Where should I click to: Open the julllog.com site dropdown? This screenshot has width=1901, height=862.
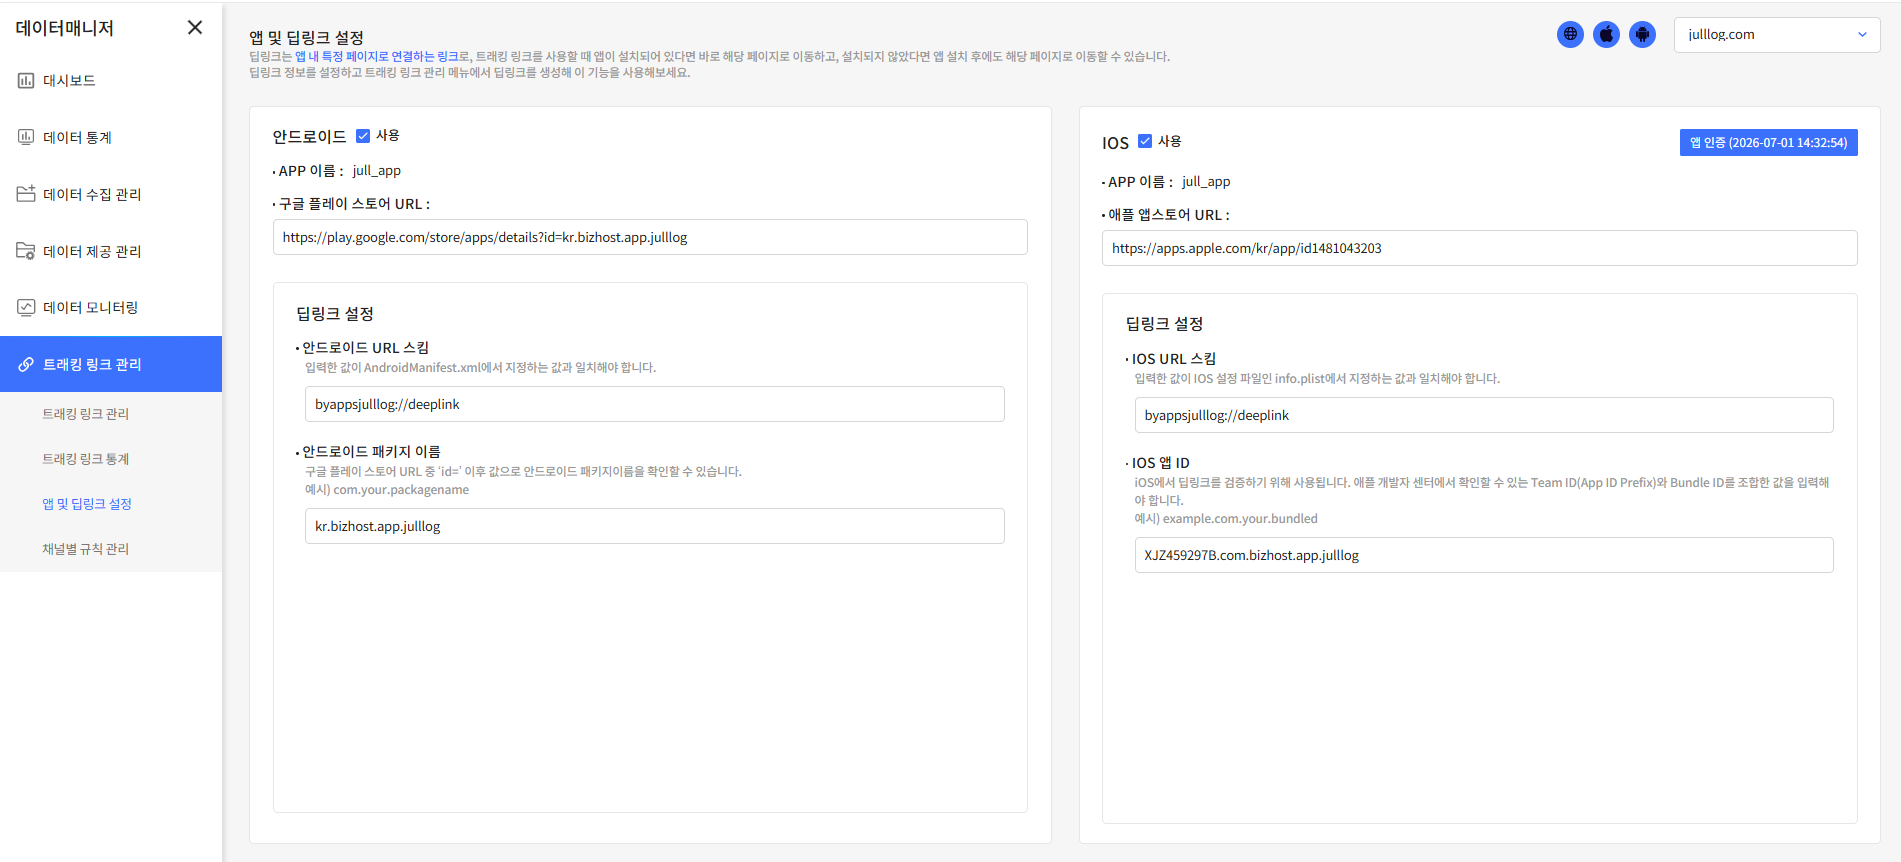point(1777,34)
